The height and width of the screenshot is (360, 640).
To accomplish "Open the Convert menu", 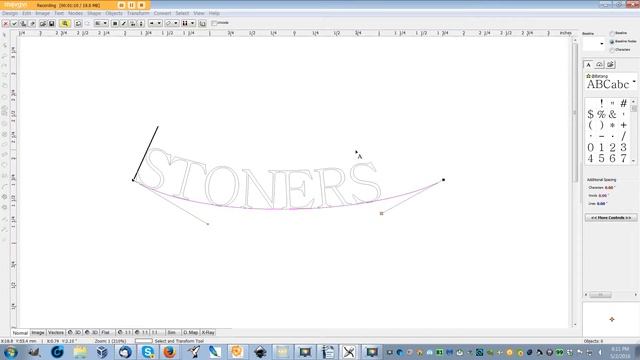I will tap(162, 13).
